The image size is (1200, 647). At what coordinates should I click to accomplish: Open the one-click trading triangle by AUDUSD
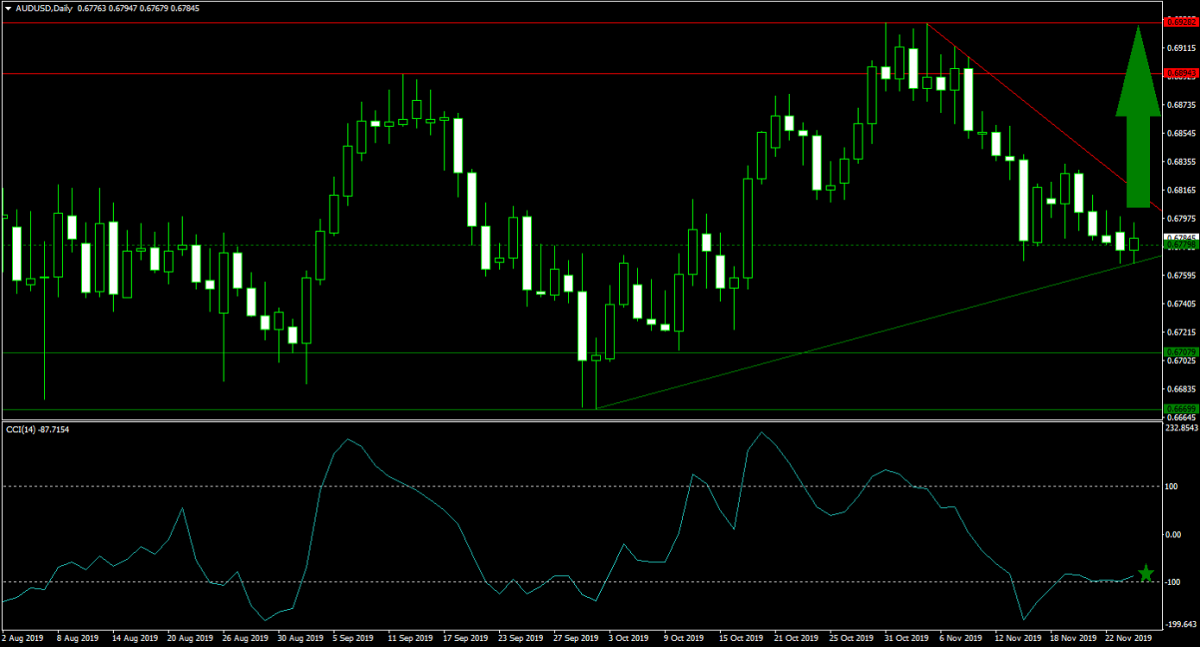point(8,8)
